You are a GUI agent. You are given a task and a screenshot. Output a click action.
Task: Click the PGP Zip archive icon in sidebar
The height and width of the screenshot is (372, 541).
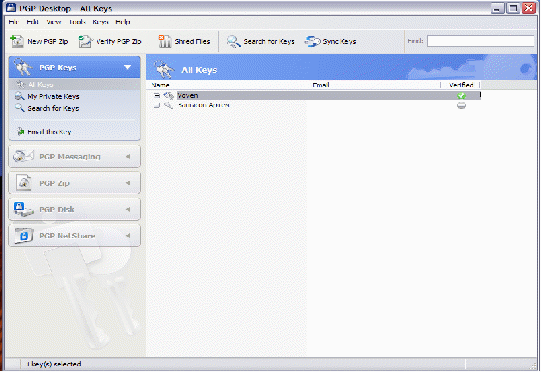24,183
